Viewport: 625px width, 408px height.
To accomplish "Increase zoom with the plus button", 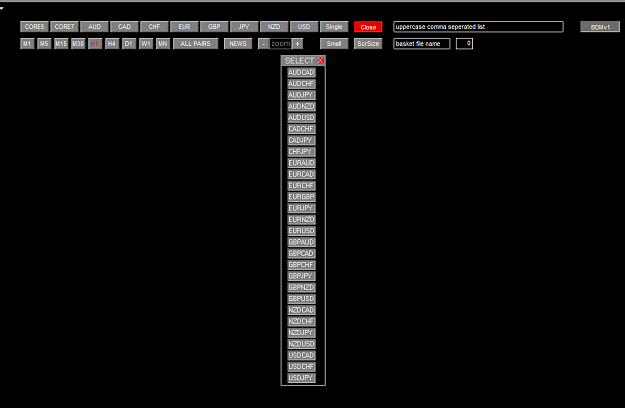I will tap(297, 44).
